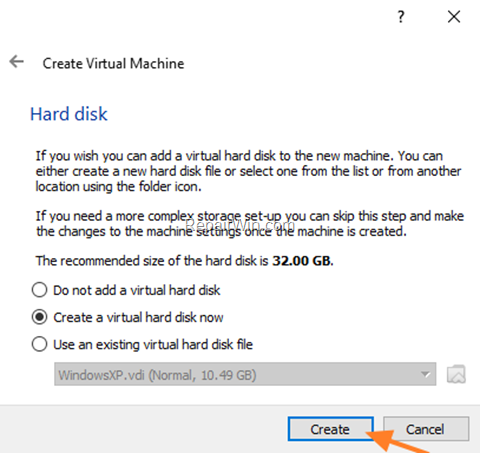Open the WindowsXP.vdi disk combo box
Viewport: 480px width, 453px height.
pos(245,374)
